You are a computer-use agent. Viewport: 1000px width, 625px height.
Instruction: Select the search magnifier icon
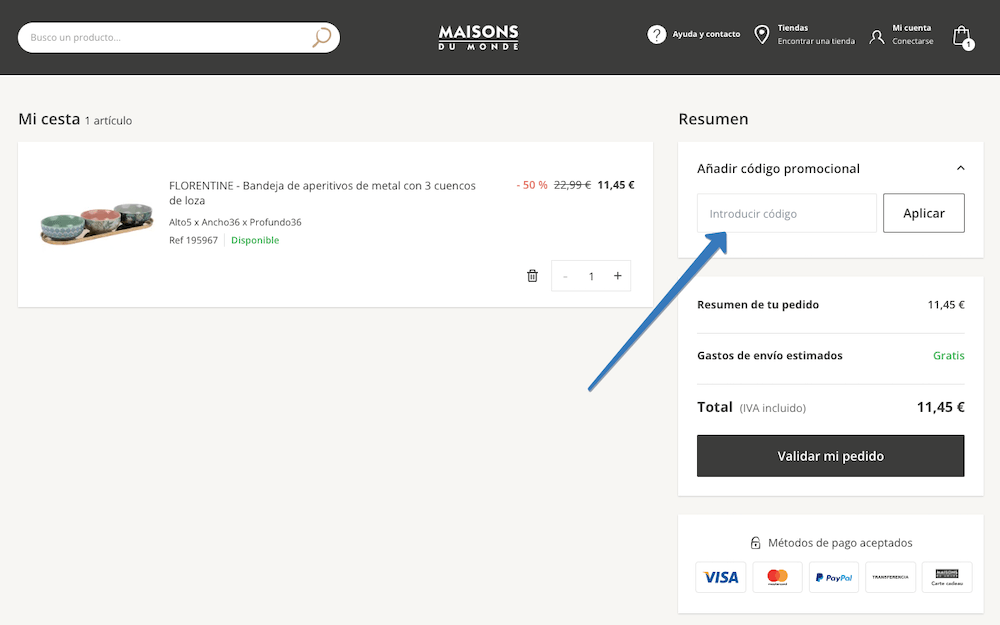(320, 36)
